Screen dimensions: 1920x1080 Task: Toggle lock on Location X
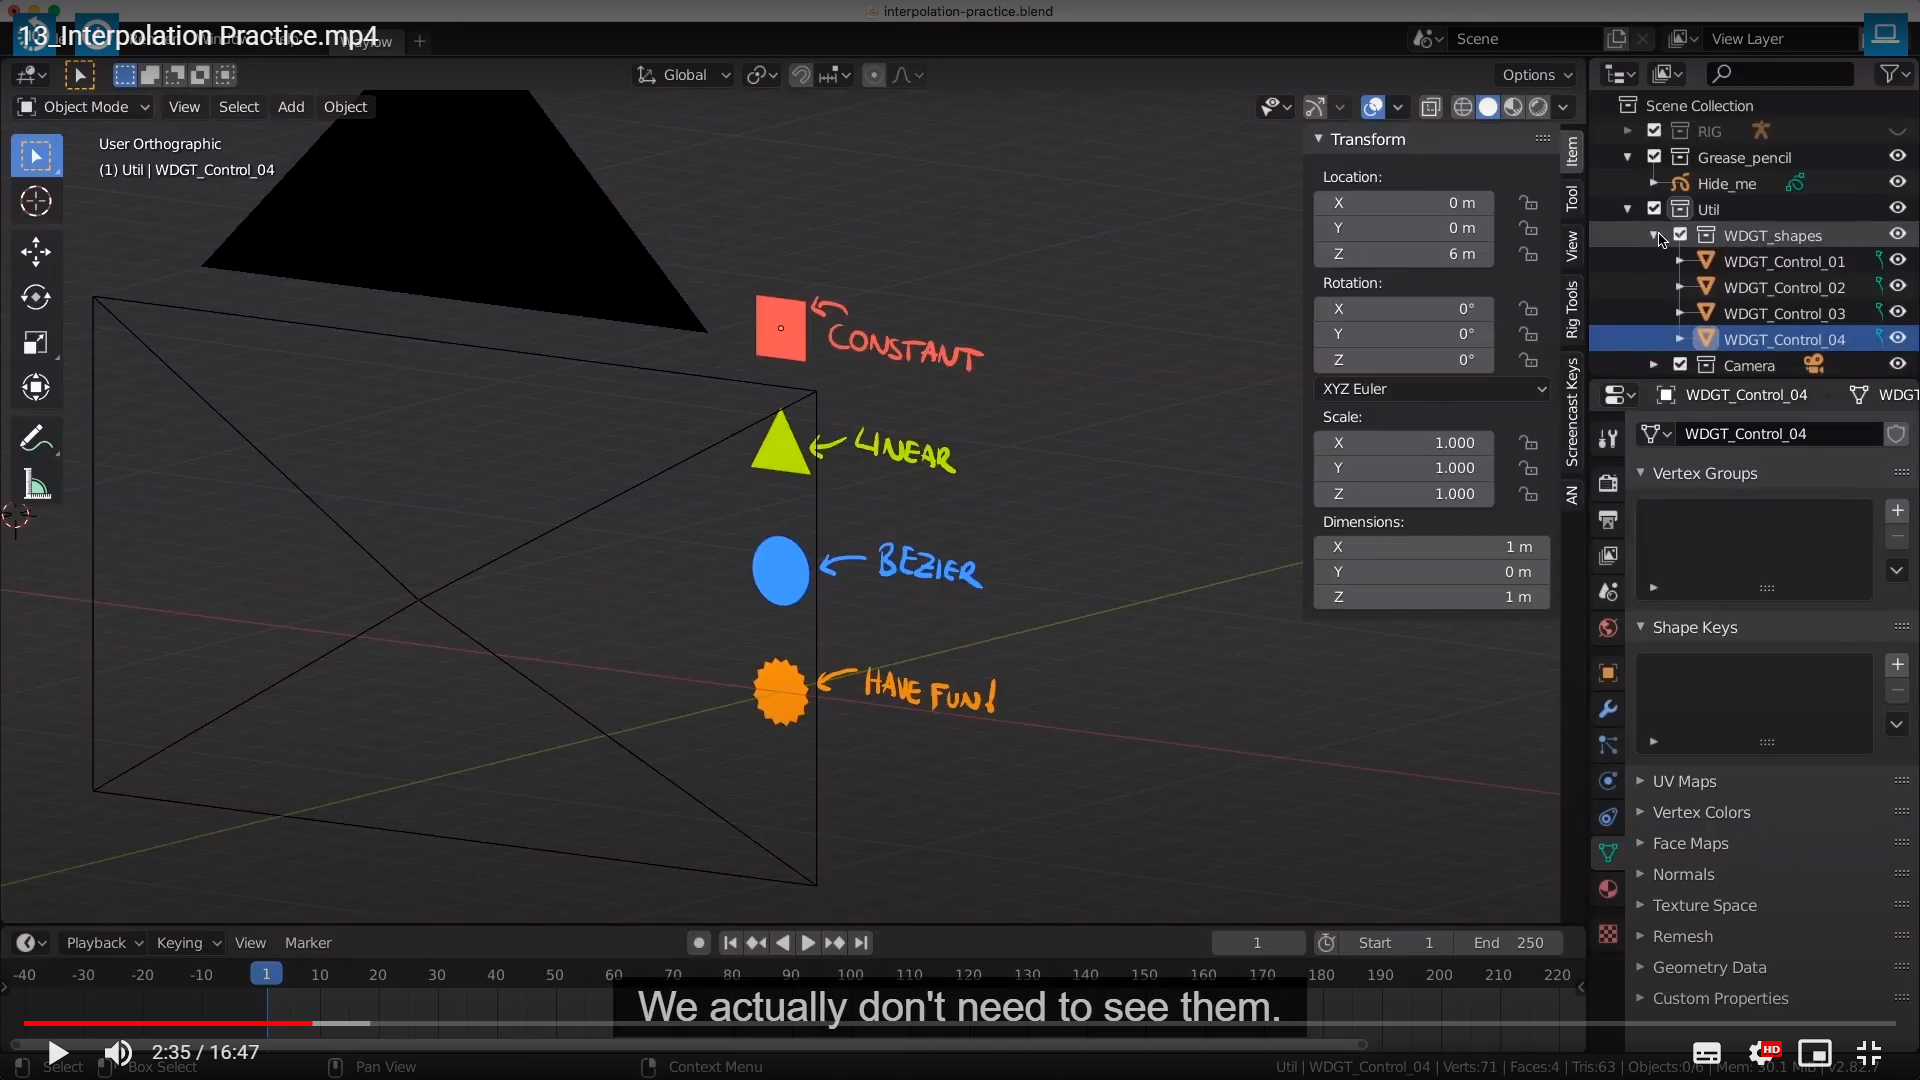[1528, 203]
